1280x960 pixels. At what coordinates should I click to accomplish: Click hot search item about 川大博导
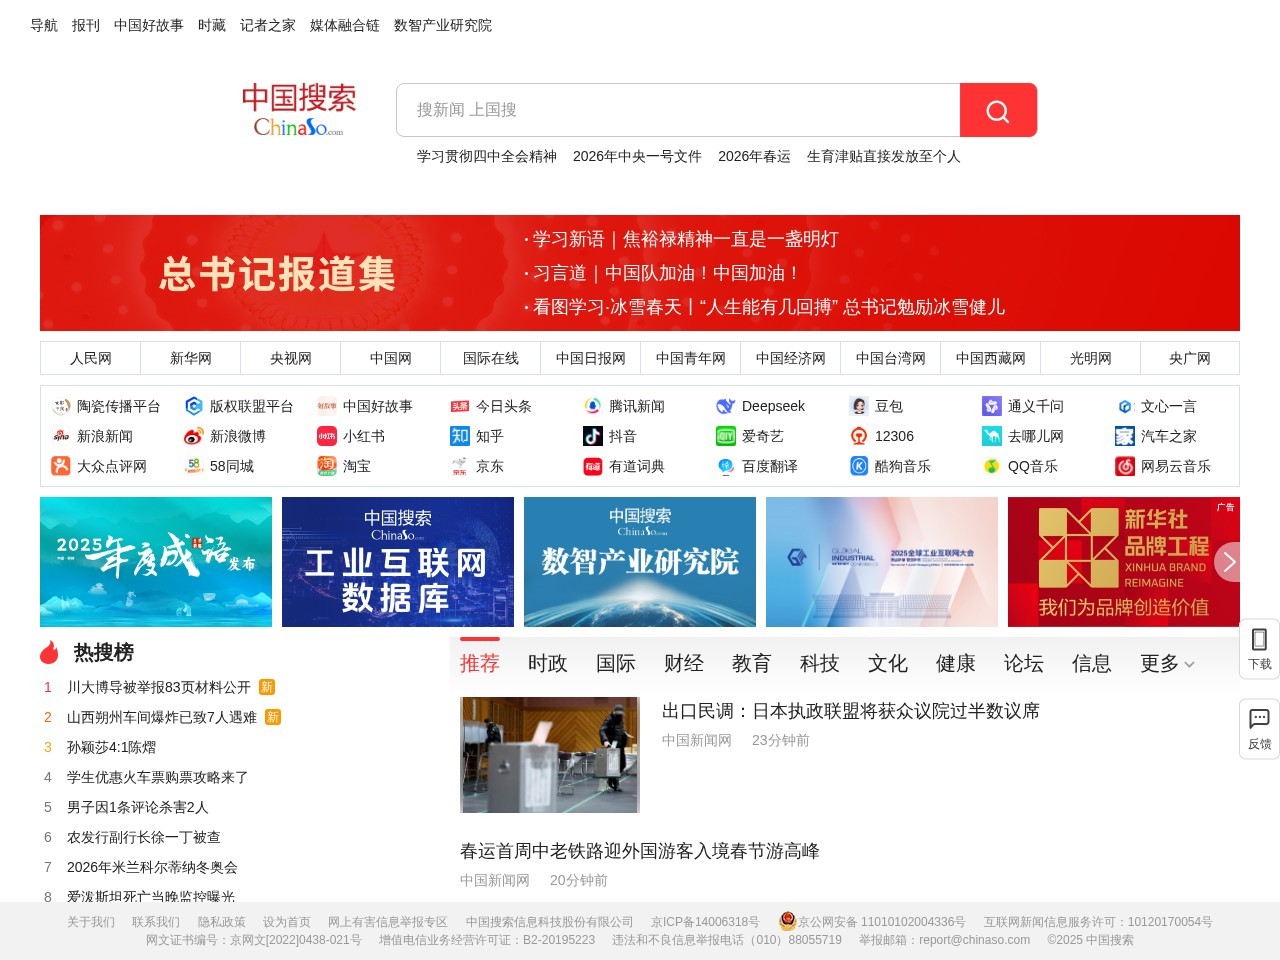pyautogui.click(x=160, y=687)
